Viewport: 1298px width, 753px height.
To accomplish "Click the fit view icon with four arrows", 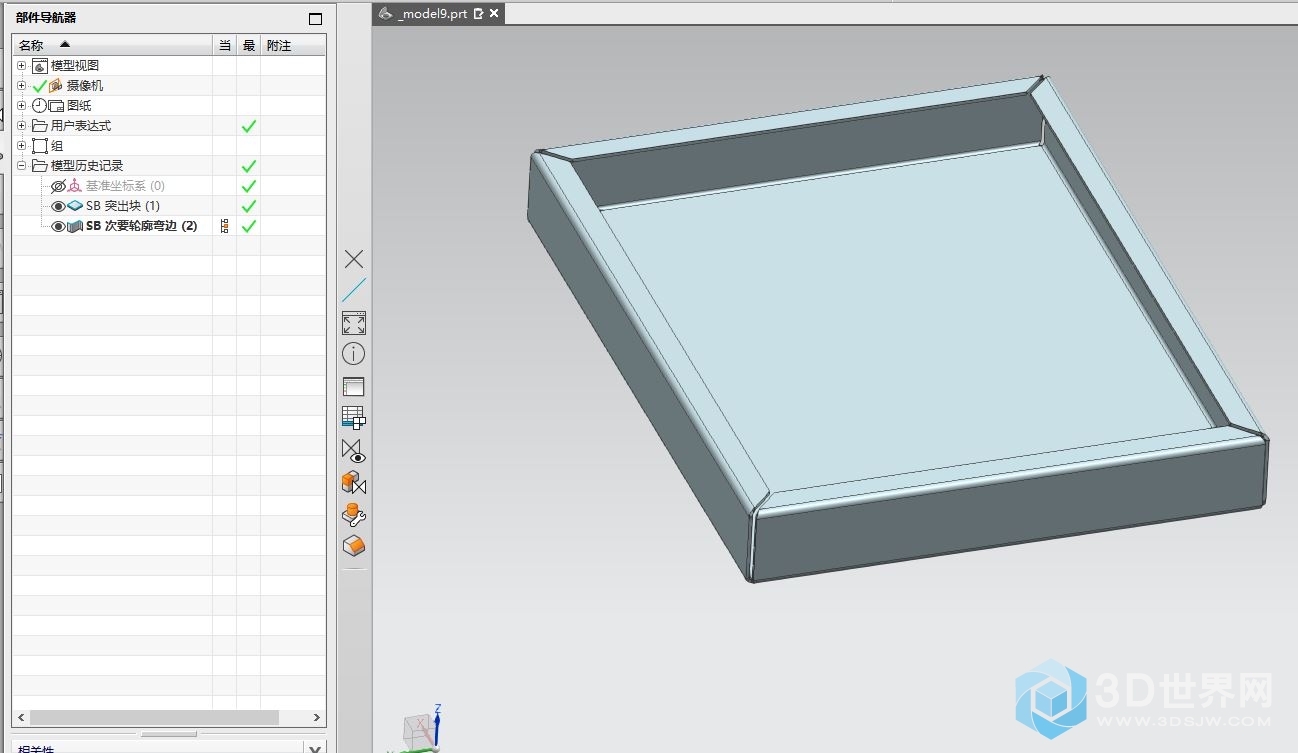I will point(354,322).
